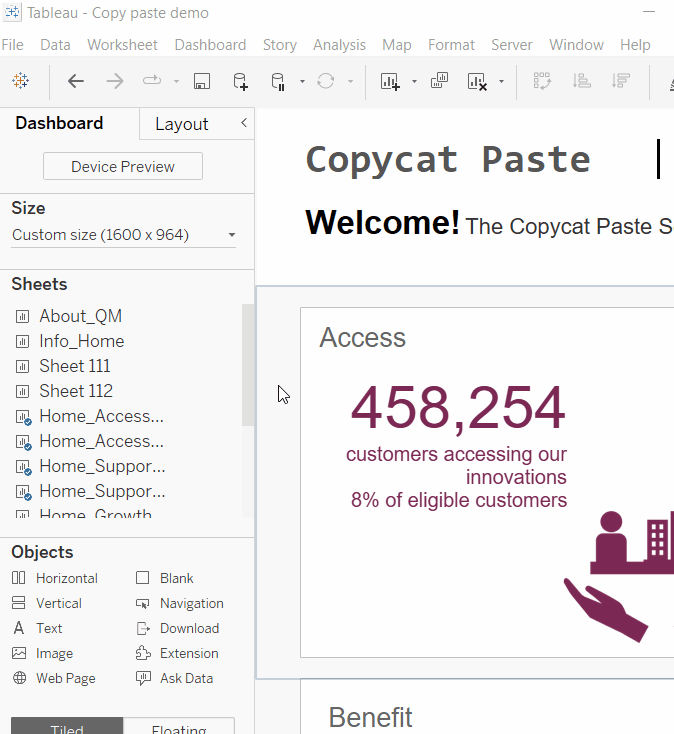This screenshot has height=734, width=674.
Task: Click the Tableau start page icon
Action: (20, 81)
